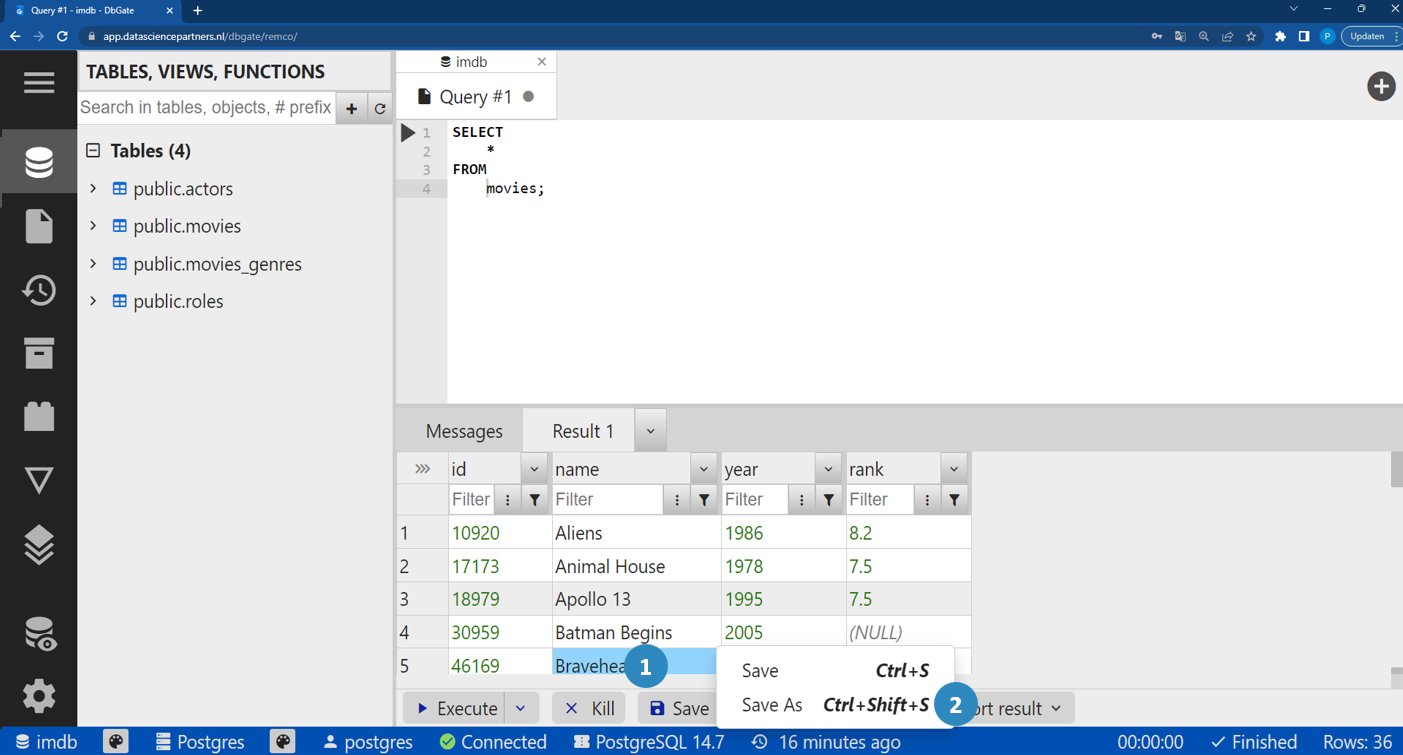This screenshot has height=755, width=1403.
Task: Add new tab with round plus button
Action: 1381,86
